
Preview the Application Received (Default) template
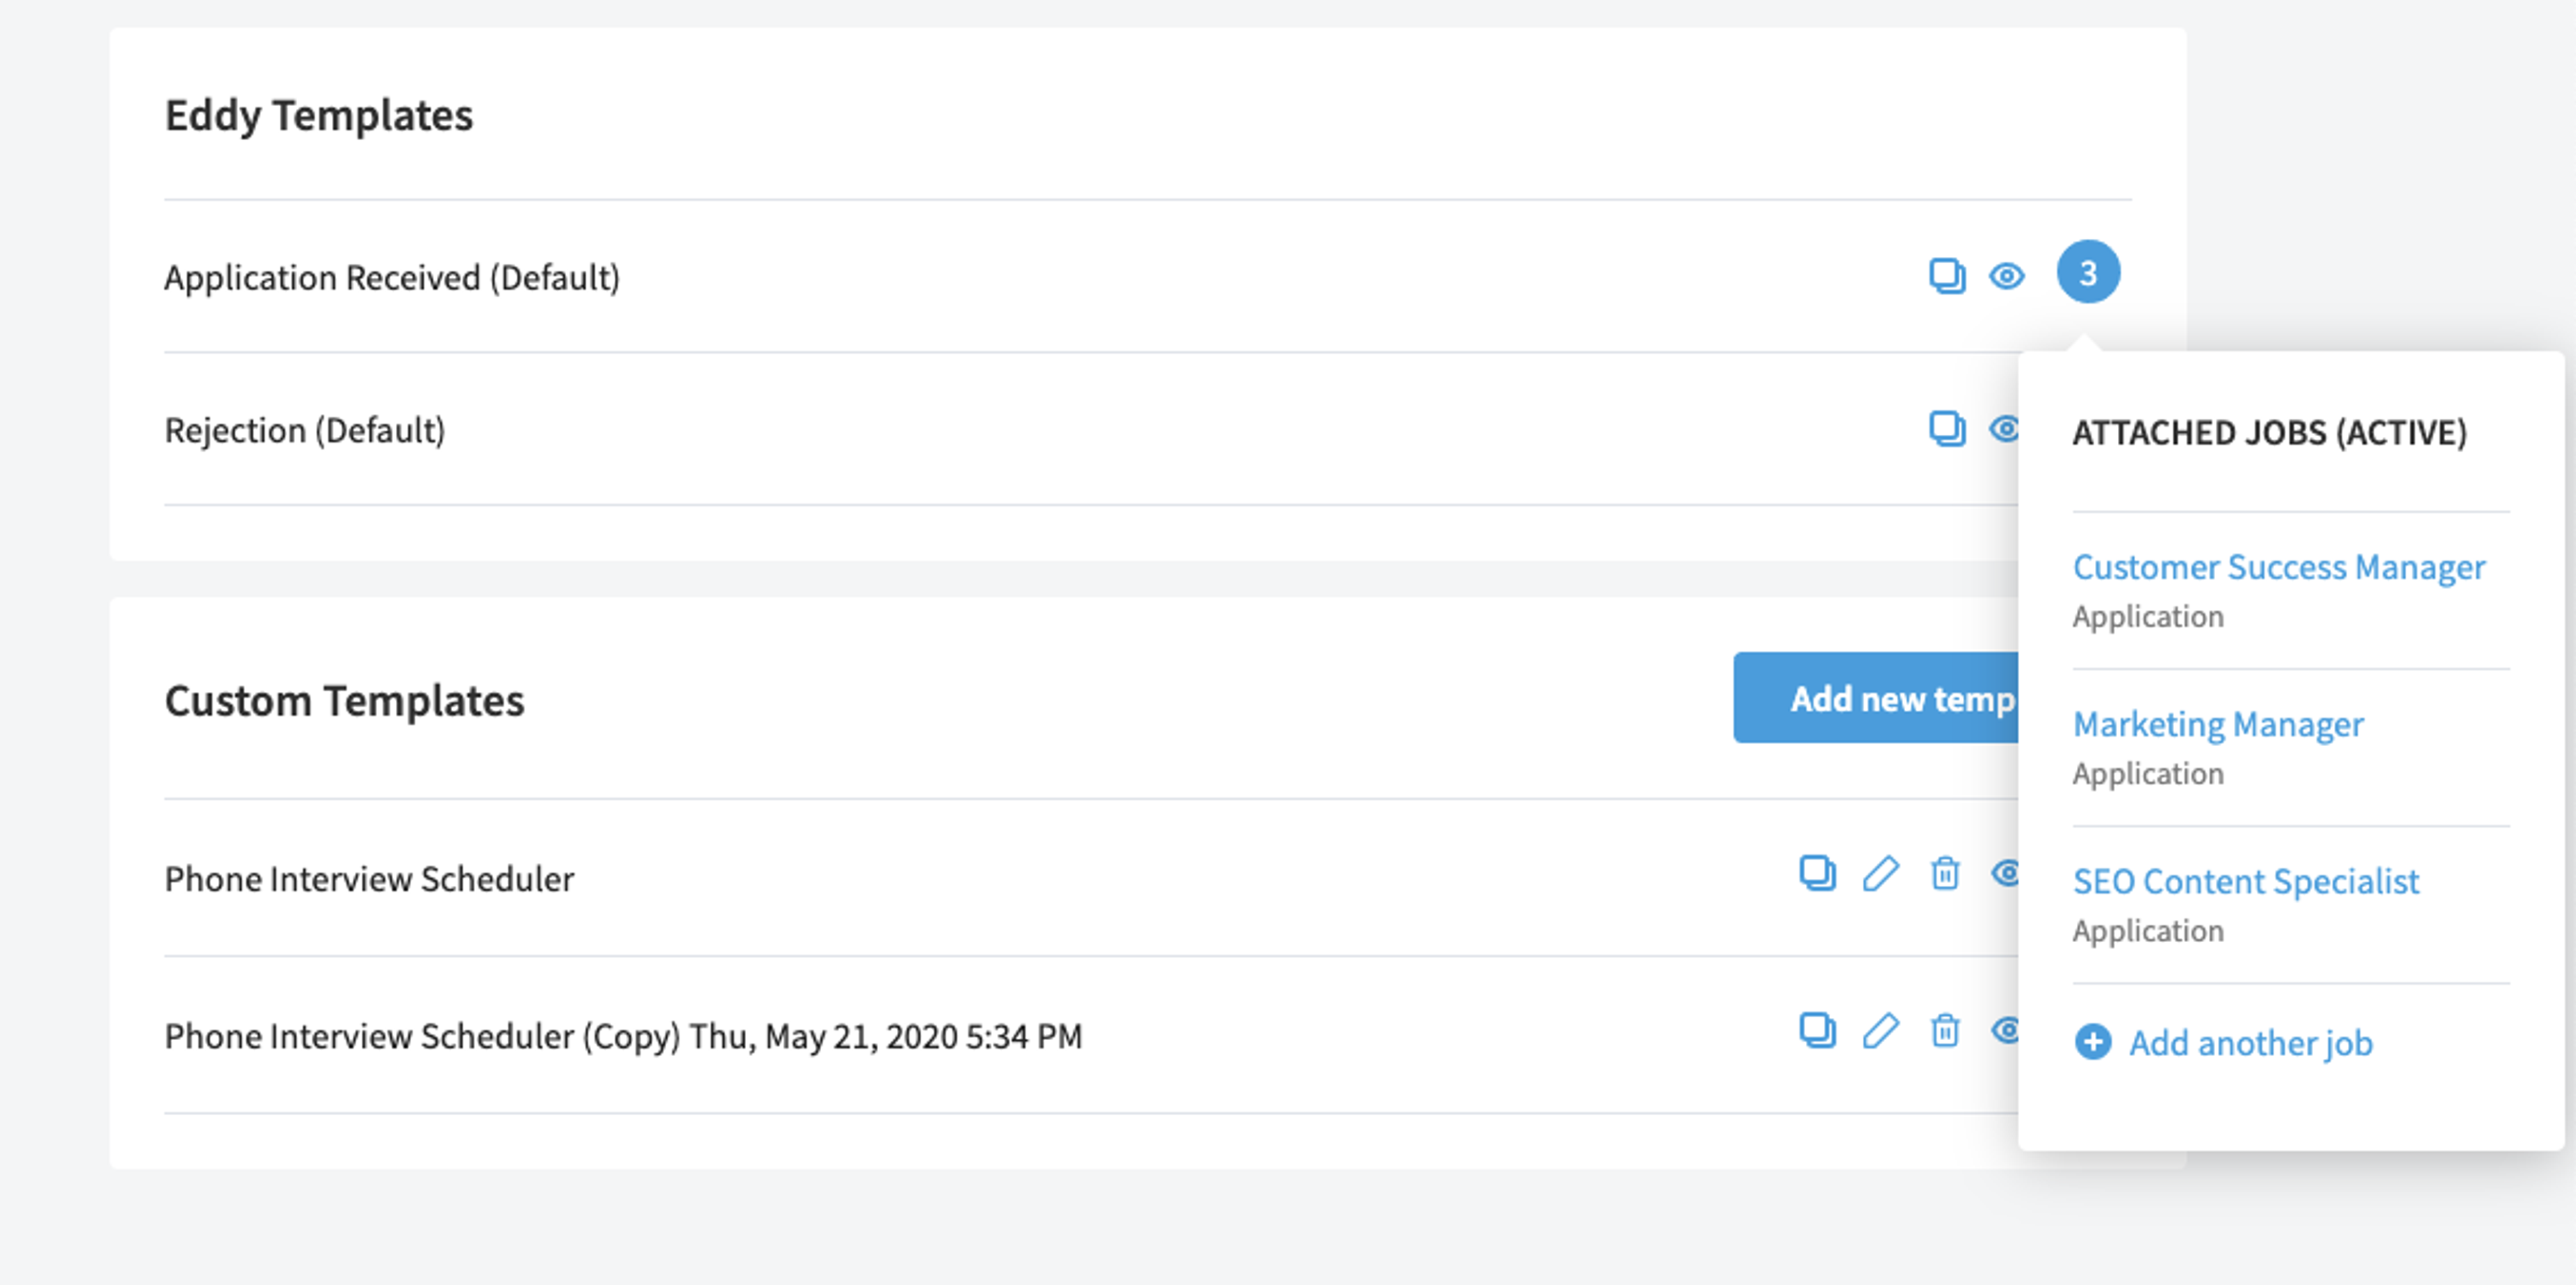coord(2007,275)
